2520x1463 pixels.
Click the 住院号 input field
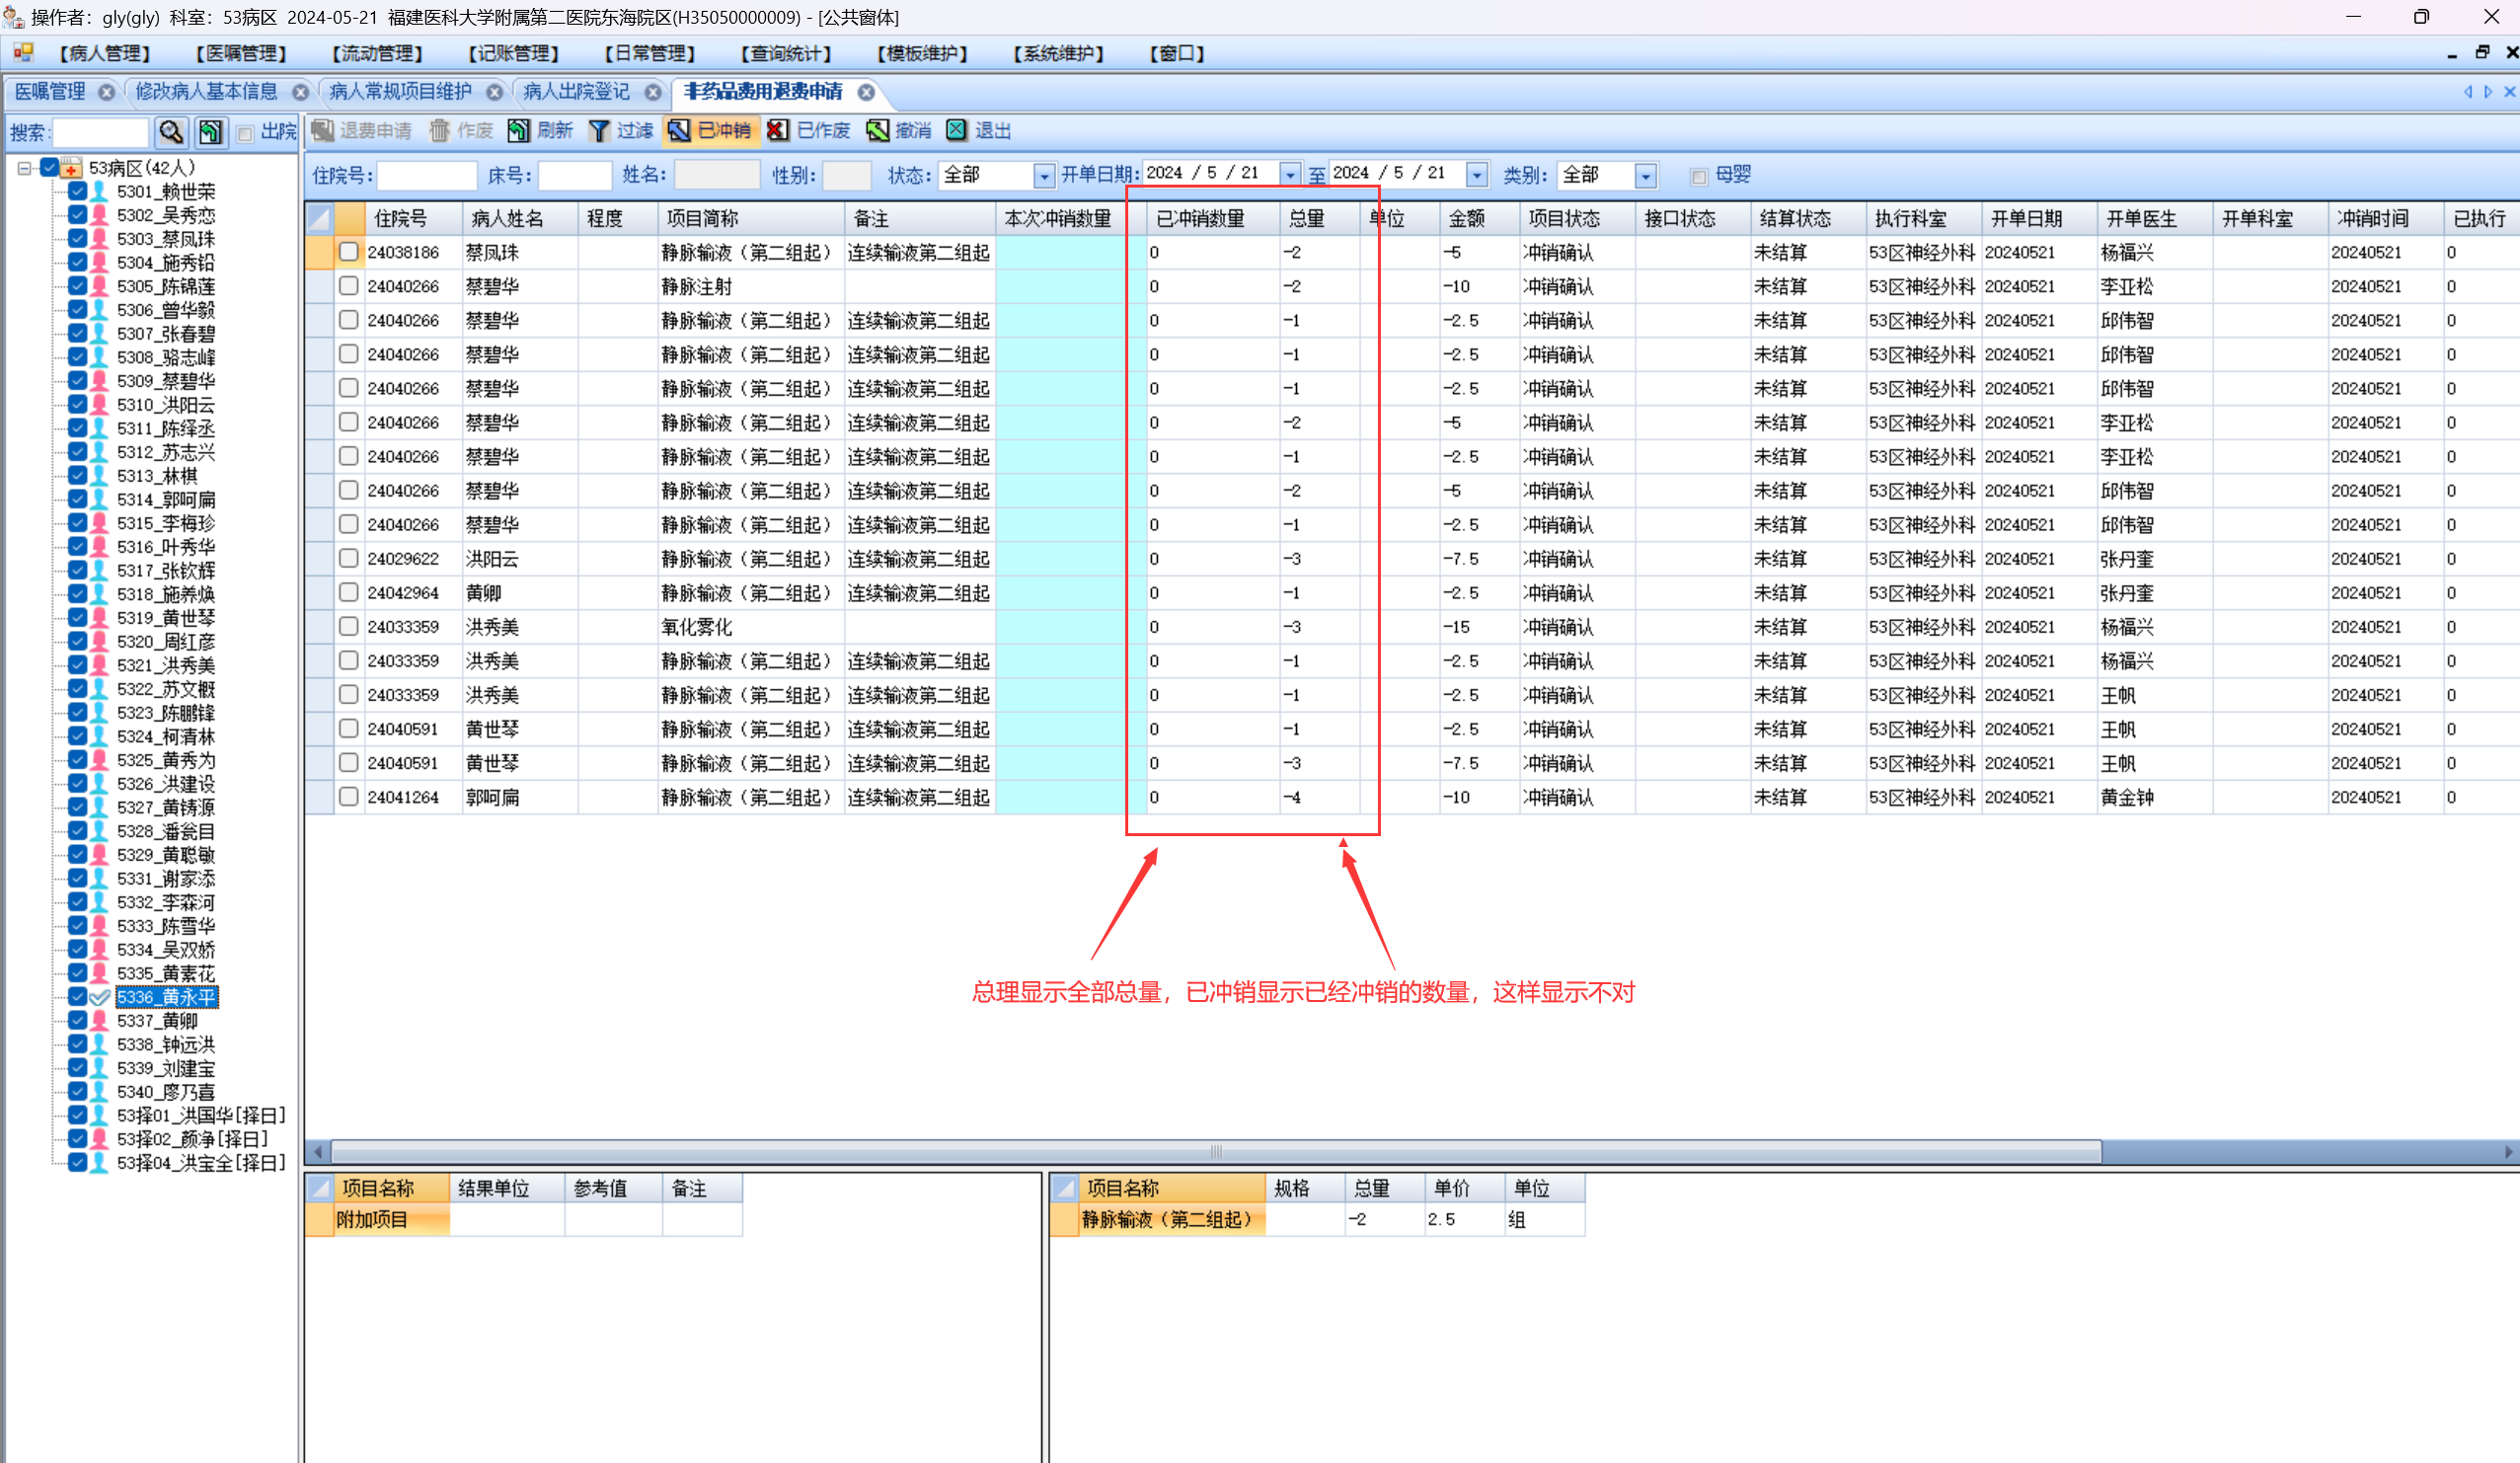point(426,176)
